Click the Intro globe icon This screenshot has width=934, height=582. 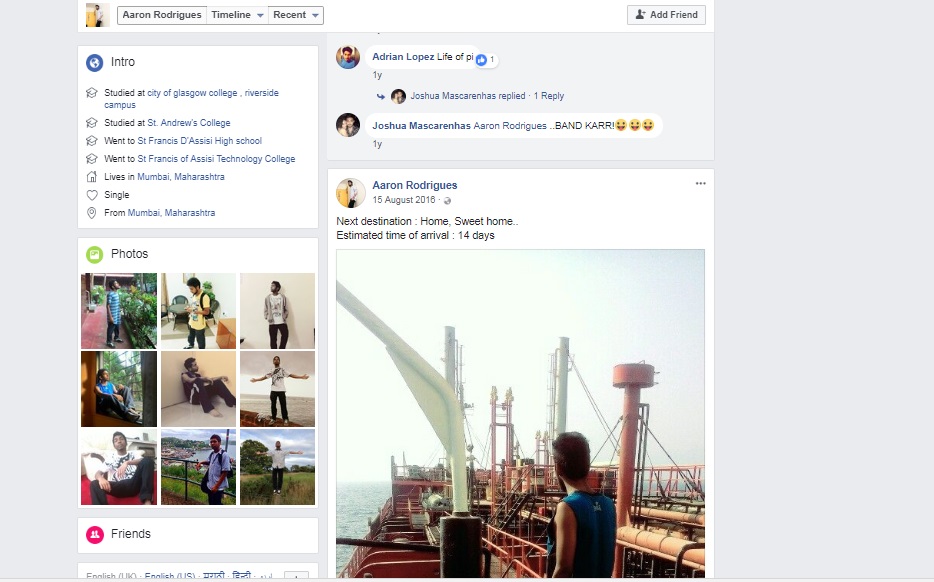click(x=95, y=62)
